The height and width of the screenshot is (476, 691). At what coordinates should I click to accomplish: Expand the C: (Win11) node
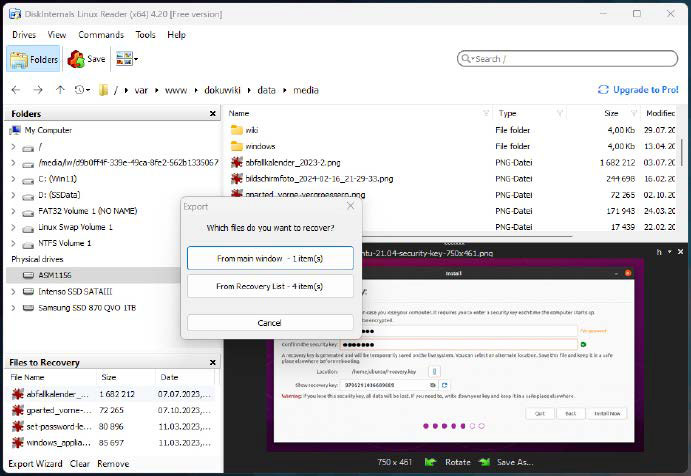[x=13, y=178]
